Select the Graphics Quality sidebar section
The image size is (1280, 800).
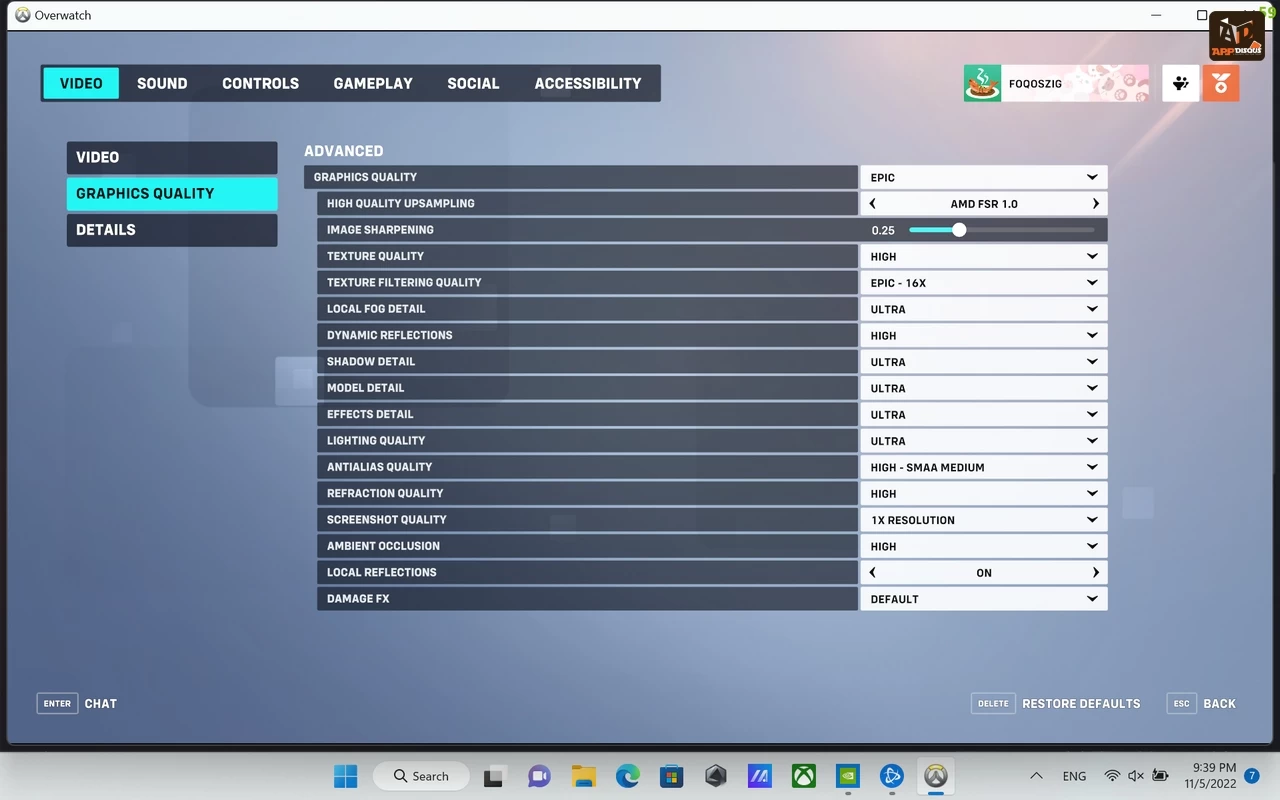tap(172, 193)
